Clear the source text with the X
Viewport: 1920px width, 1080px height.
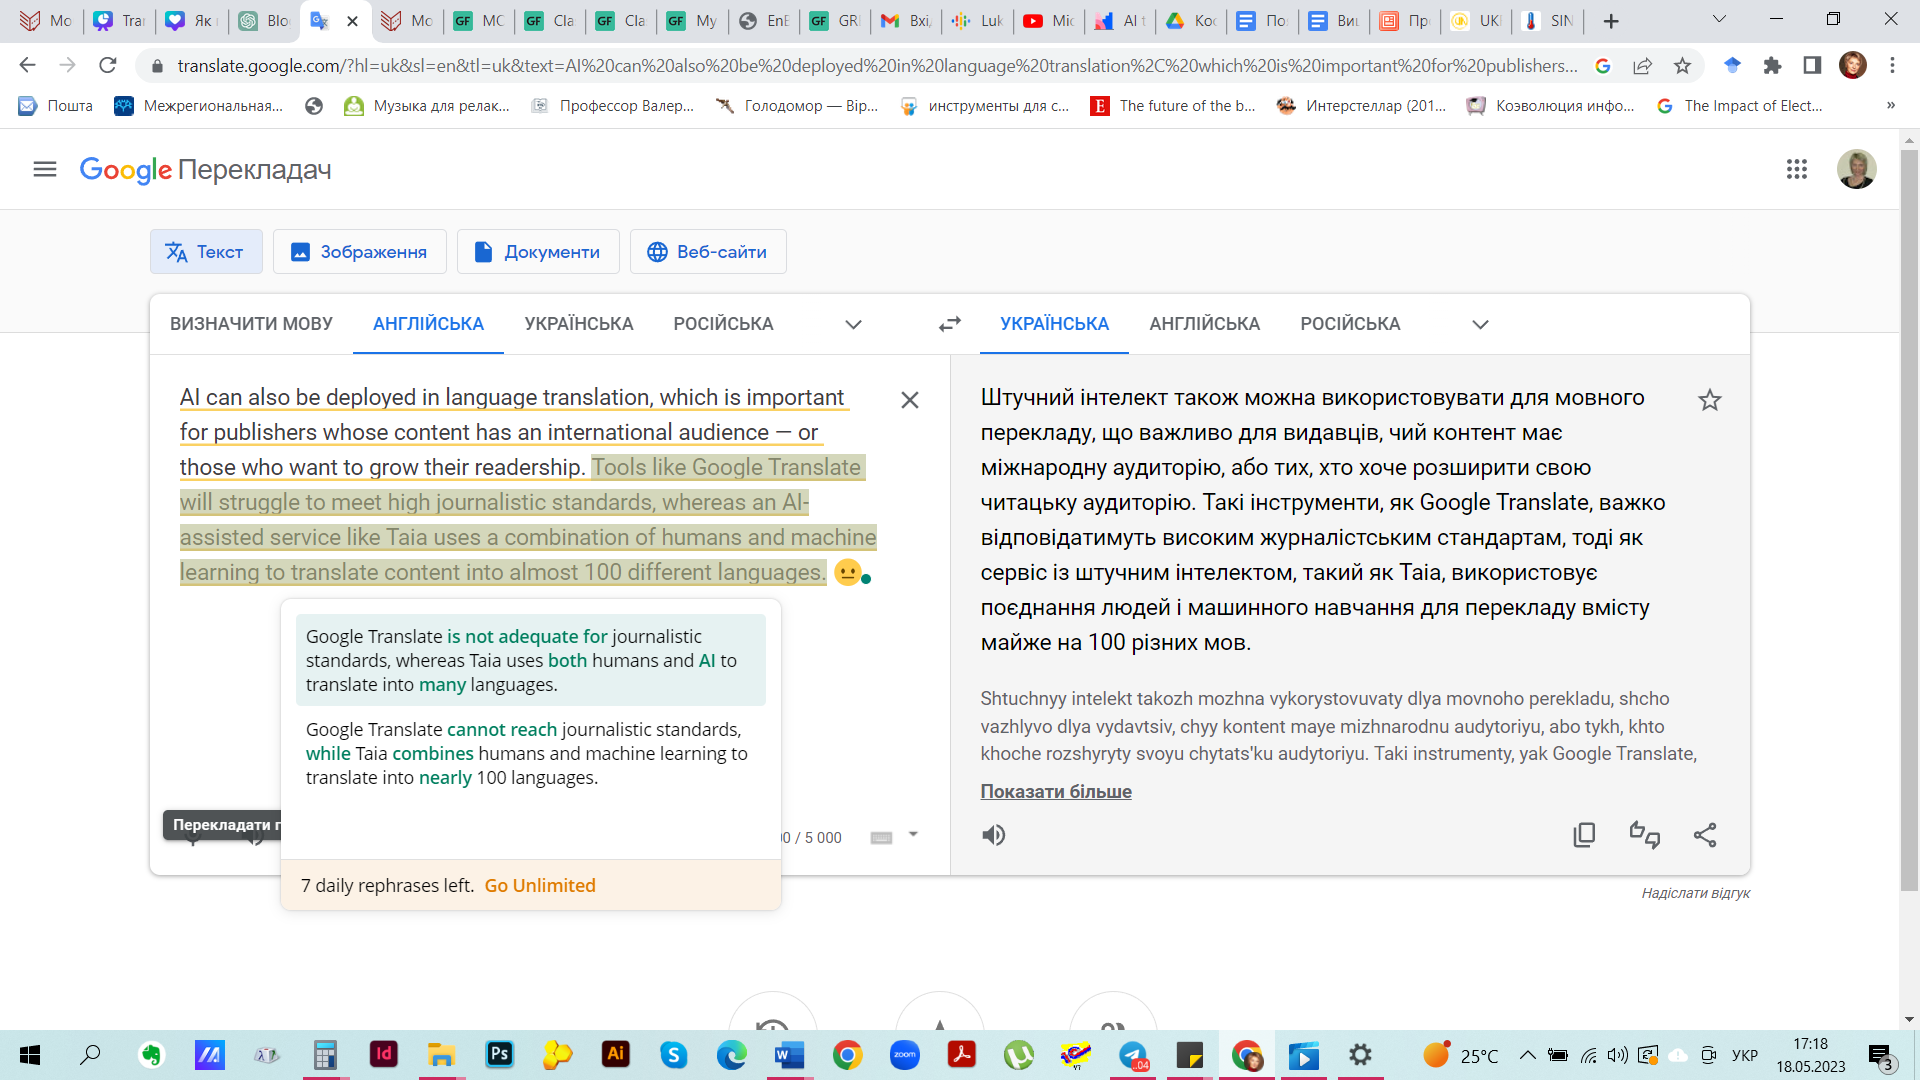tap(910, 400)
